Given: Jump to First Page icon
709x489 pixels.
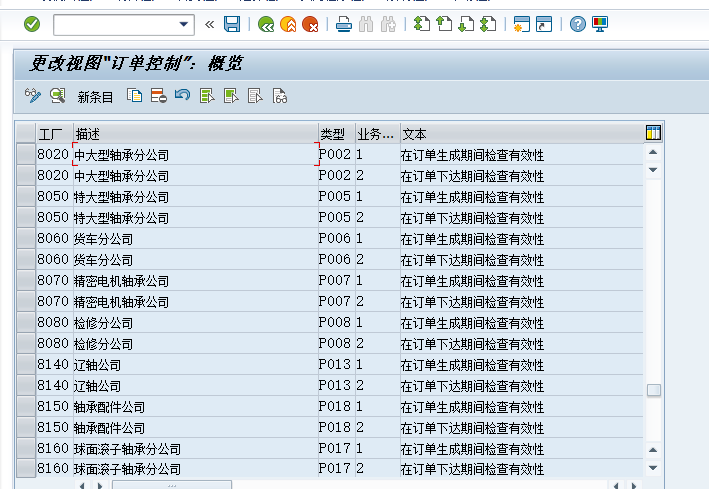Looking at the screenshot, I should [x=422, y=24].
